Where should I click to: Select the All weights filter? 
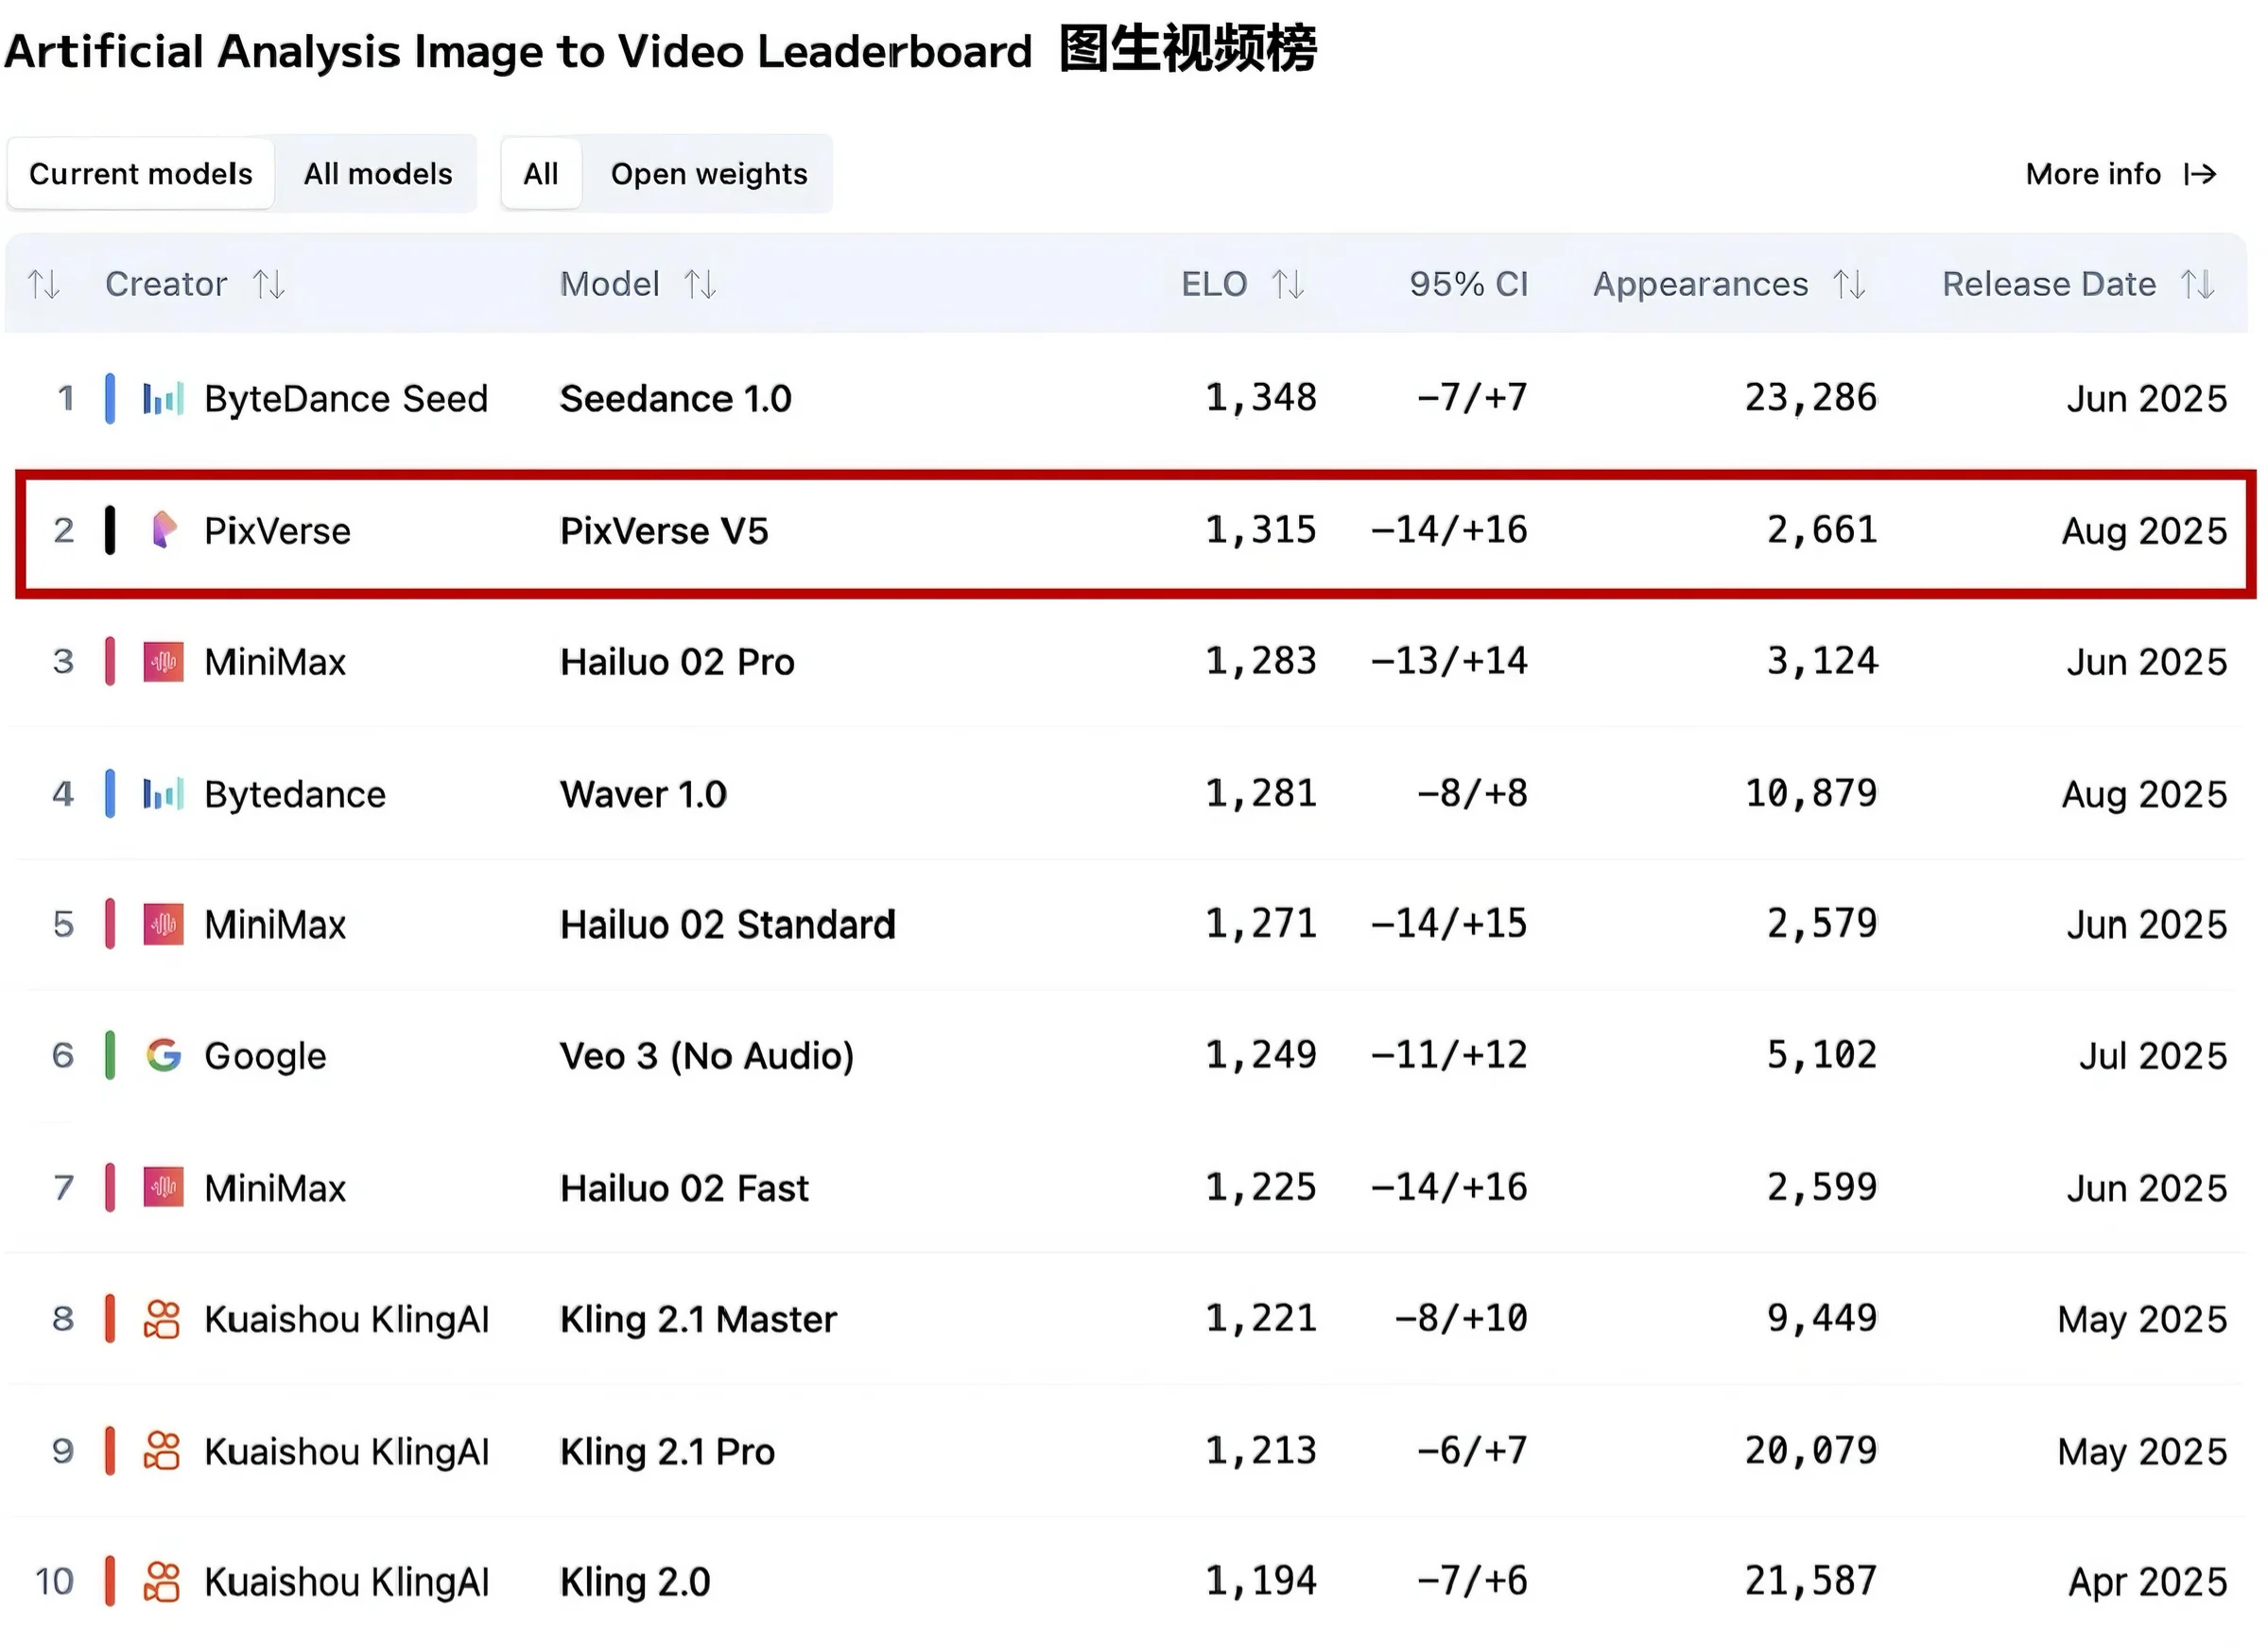pos(541,174)
